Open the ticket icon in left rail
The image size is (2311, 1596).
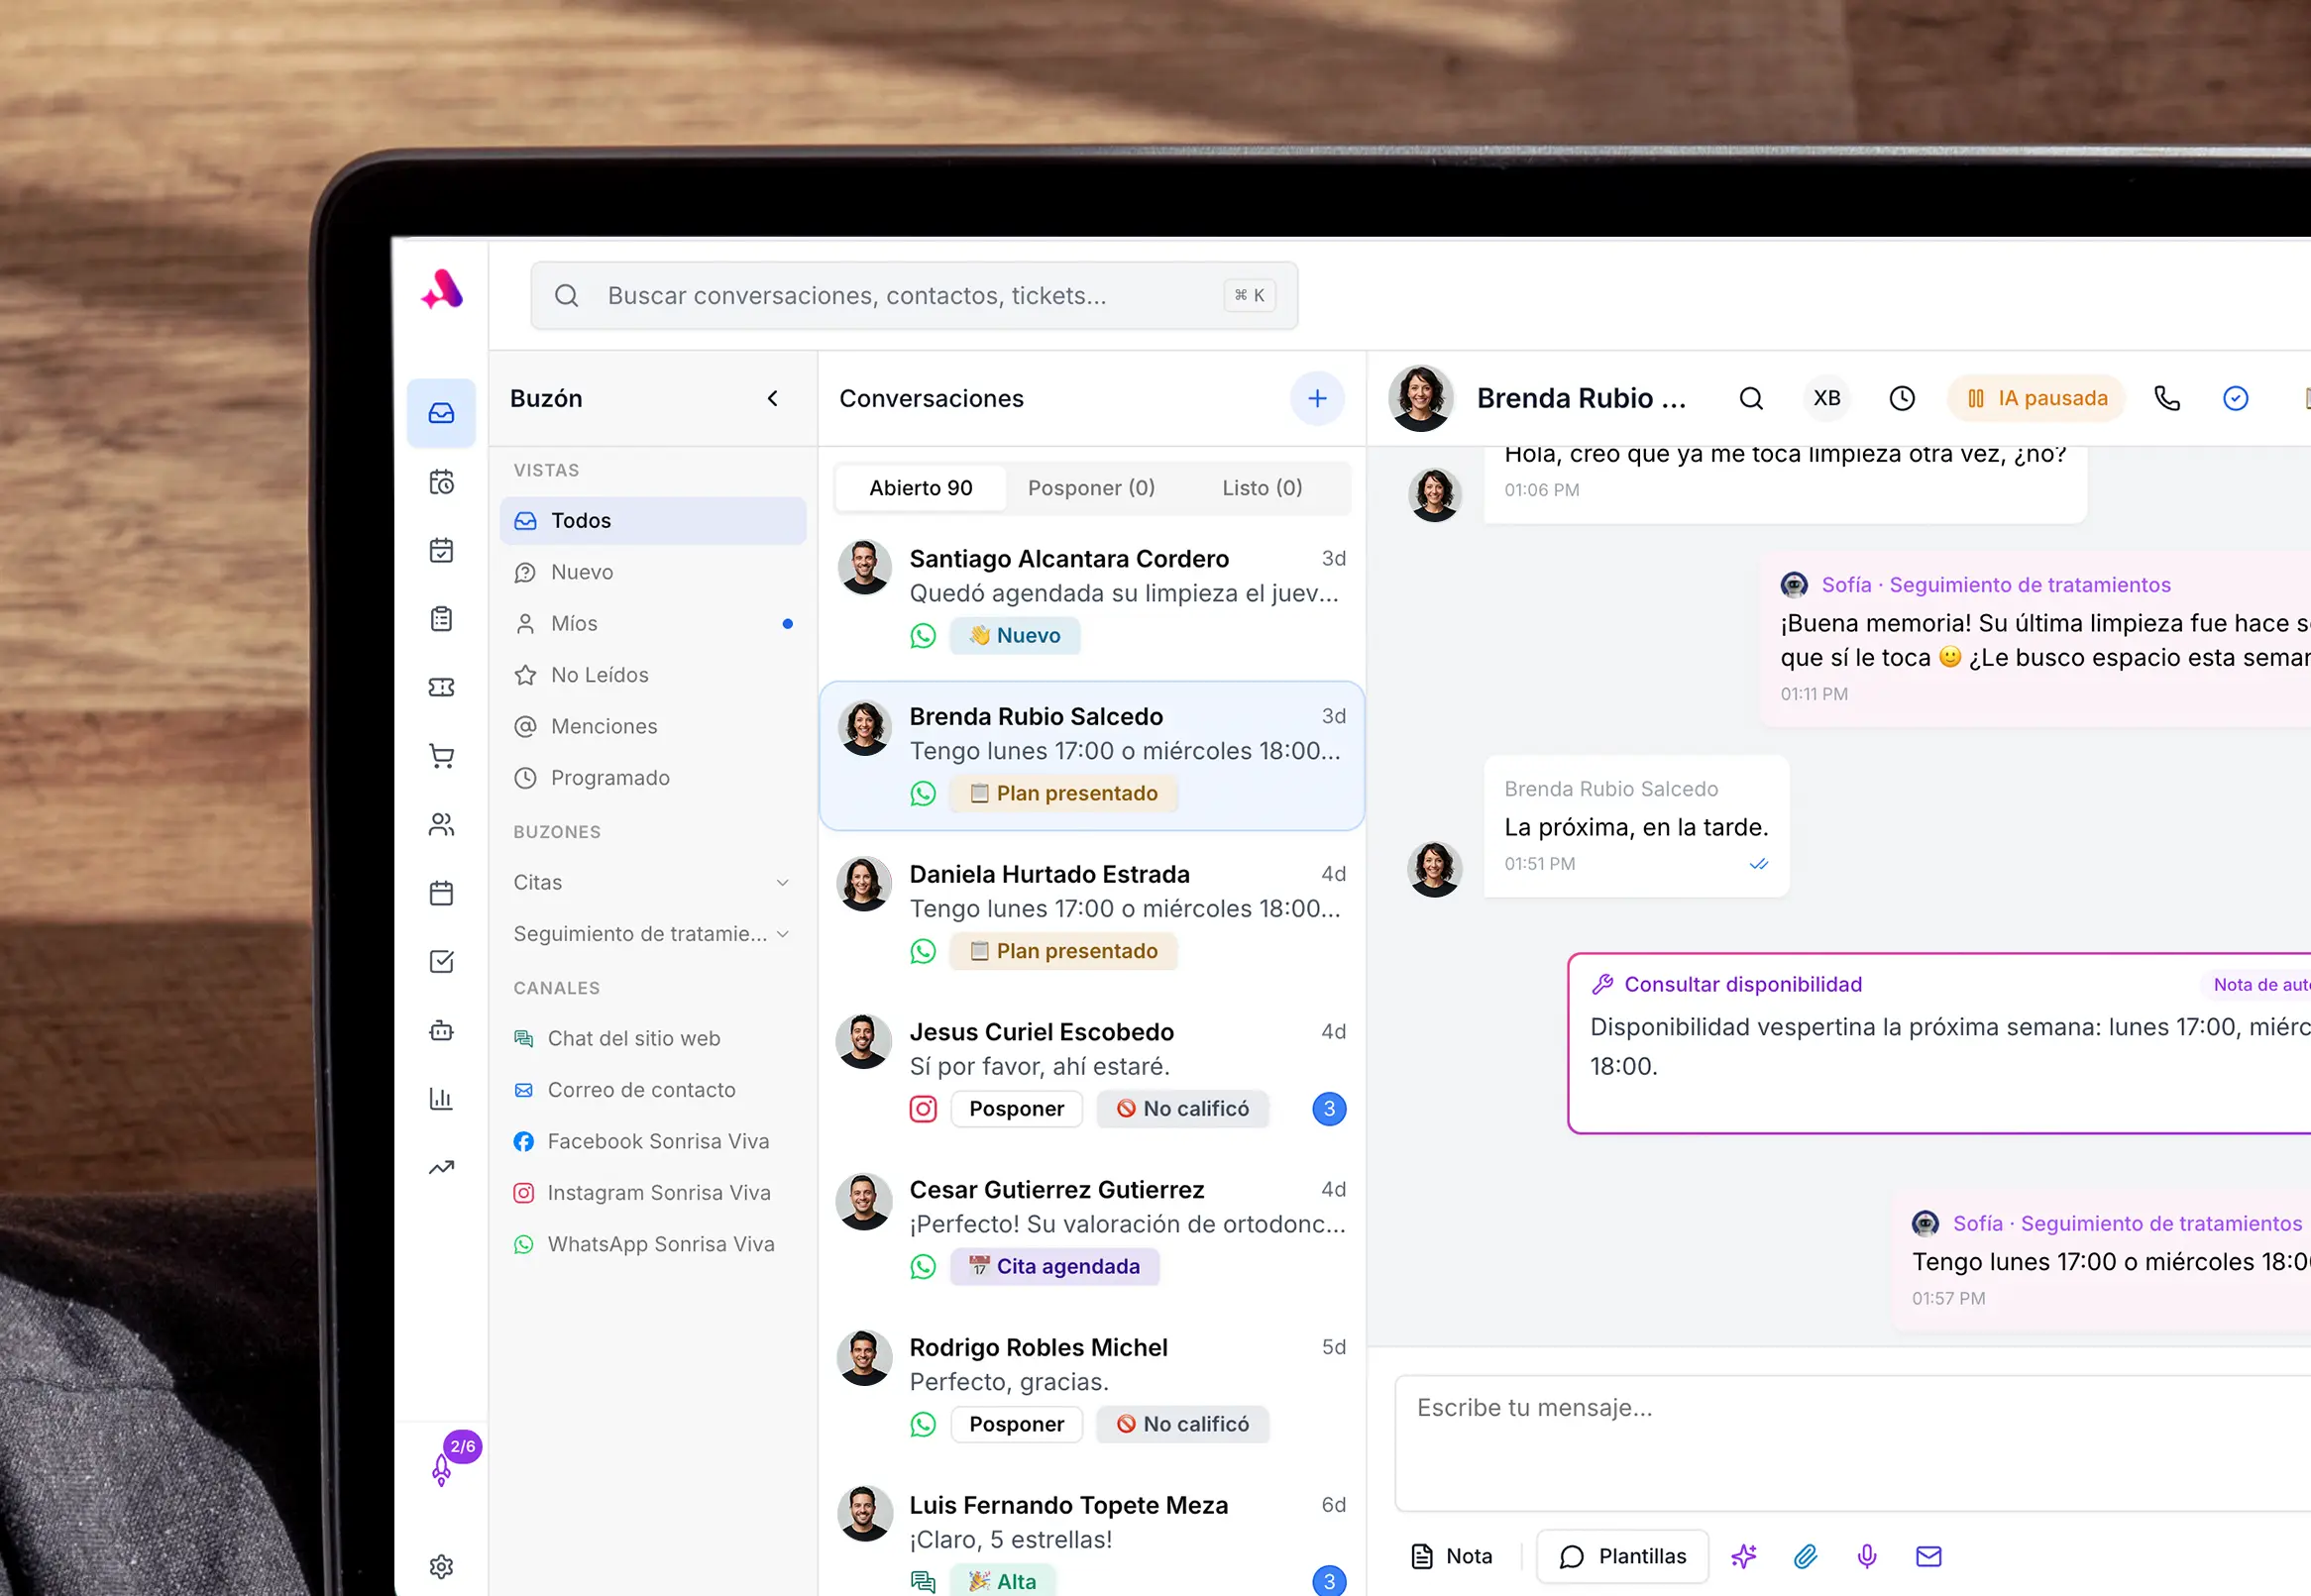click(441, 687)
